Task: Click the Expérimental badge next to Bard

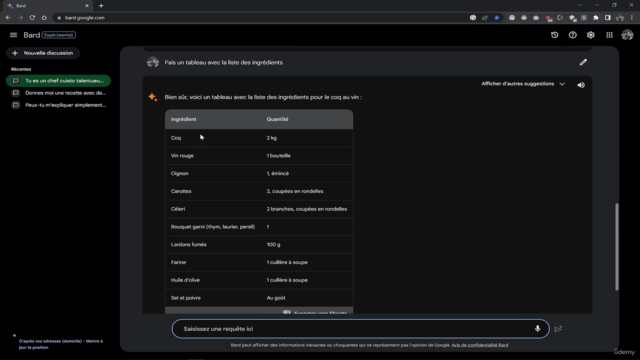Action: coord(59,35)
